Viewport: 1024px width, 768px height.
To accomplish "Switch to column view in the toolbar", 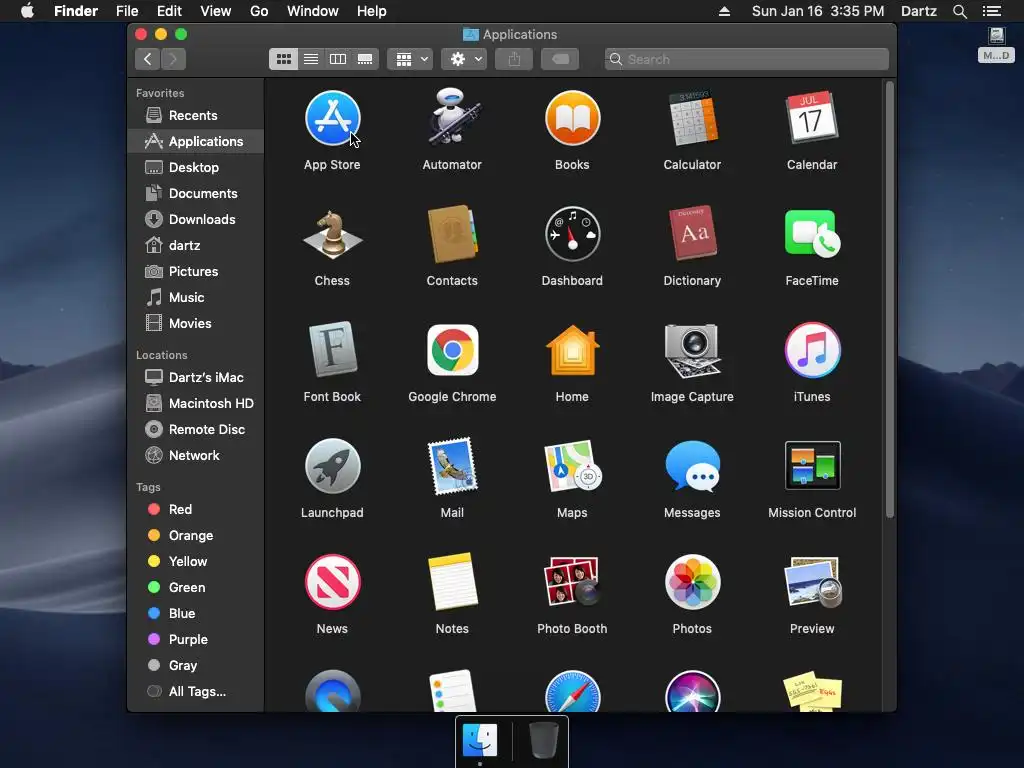I will pyautogui.click(x=338, y=59).
